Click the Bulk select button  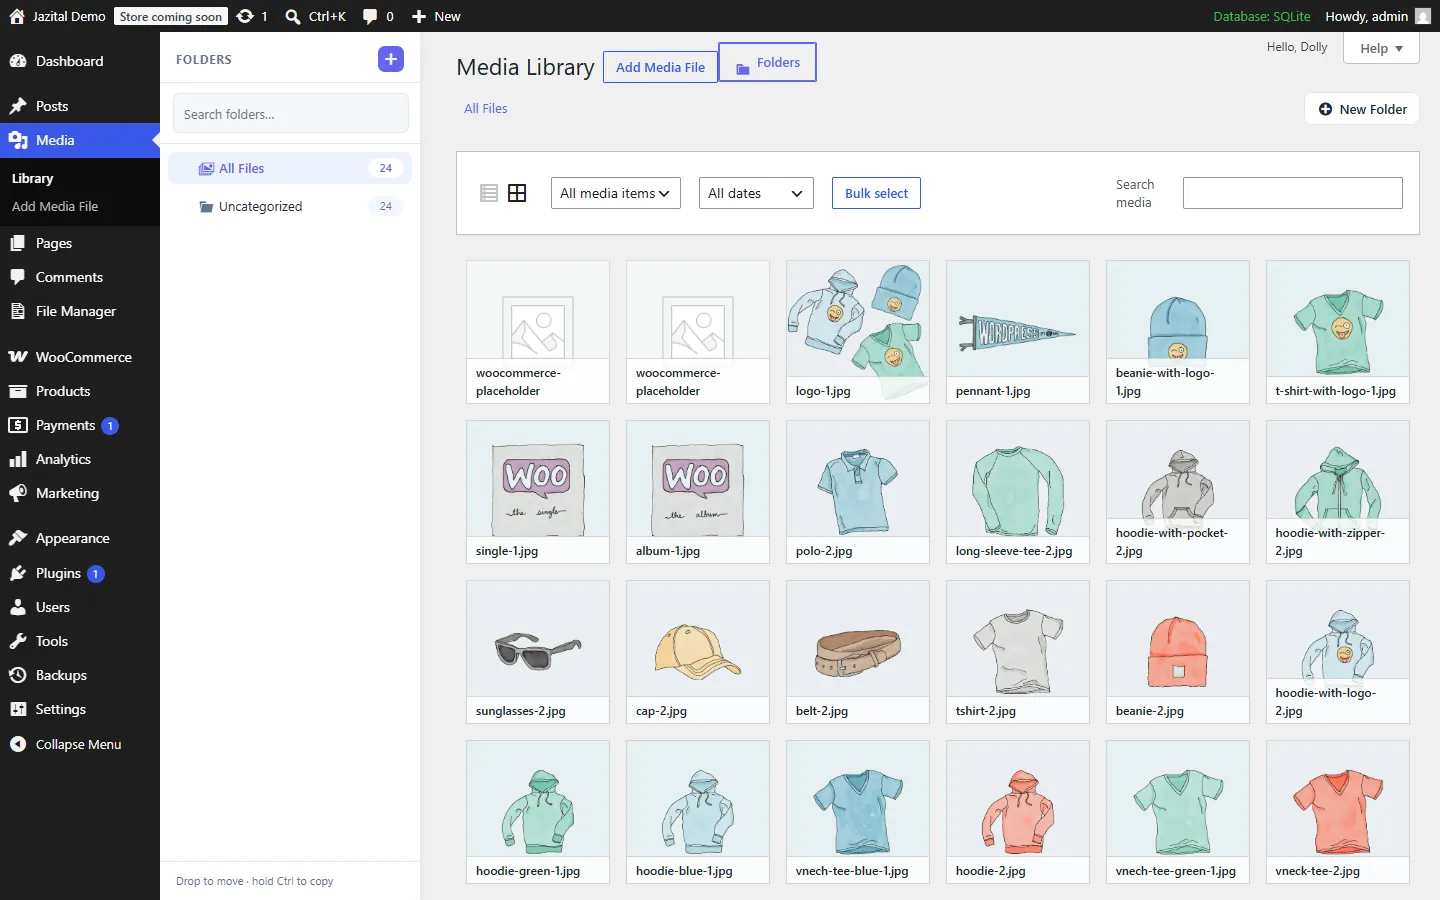[876, 193]
